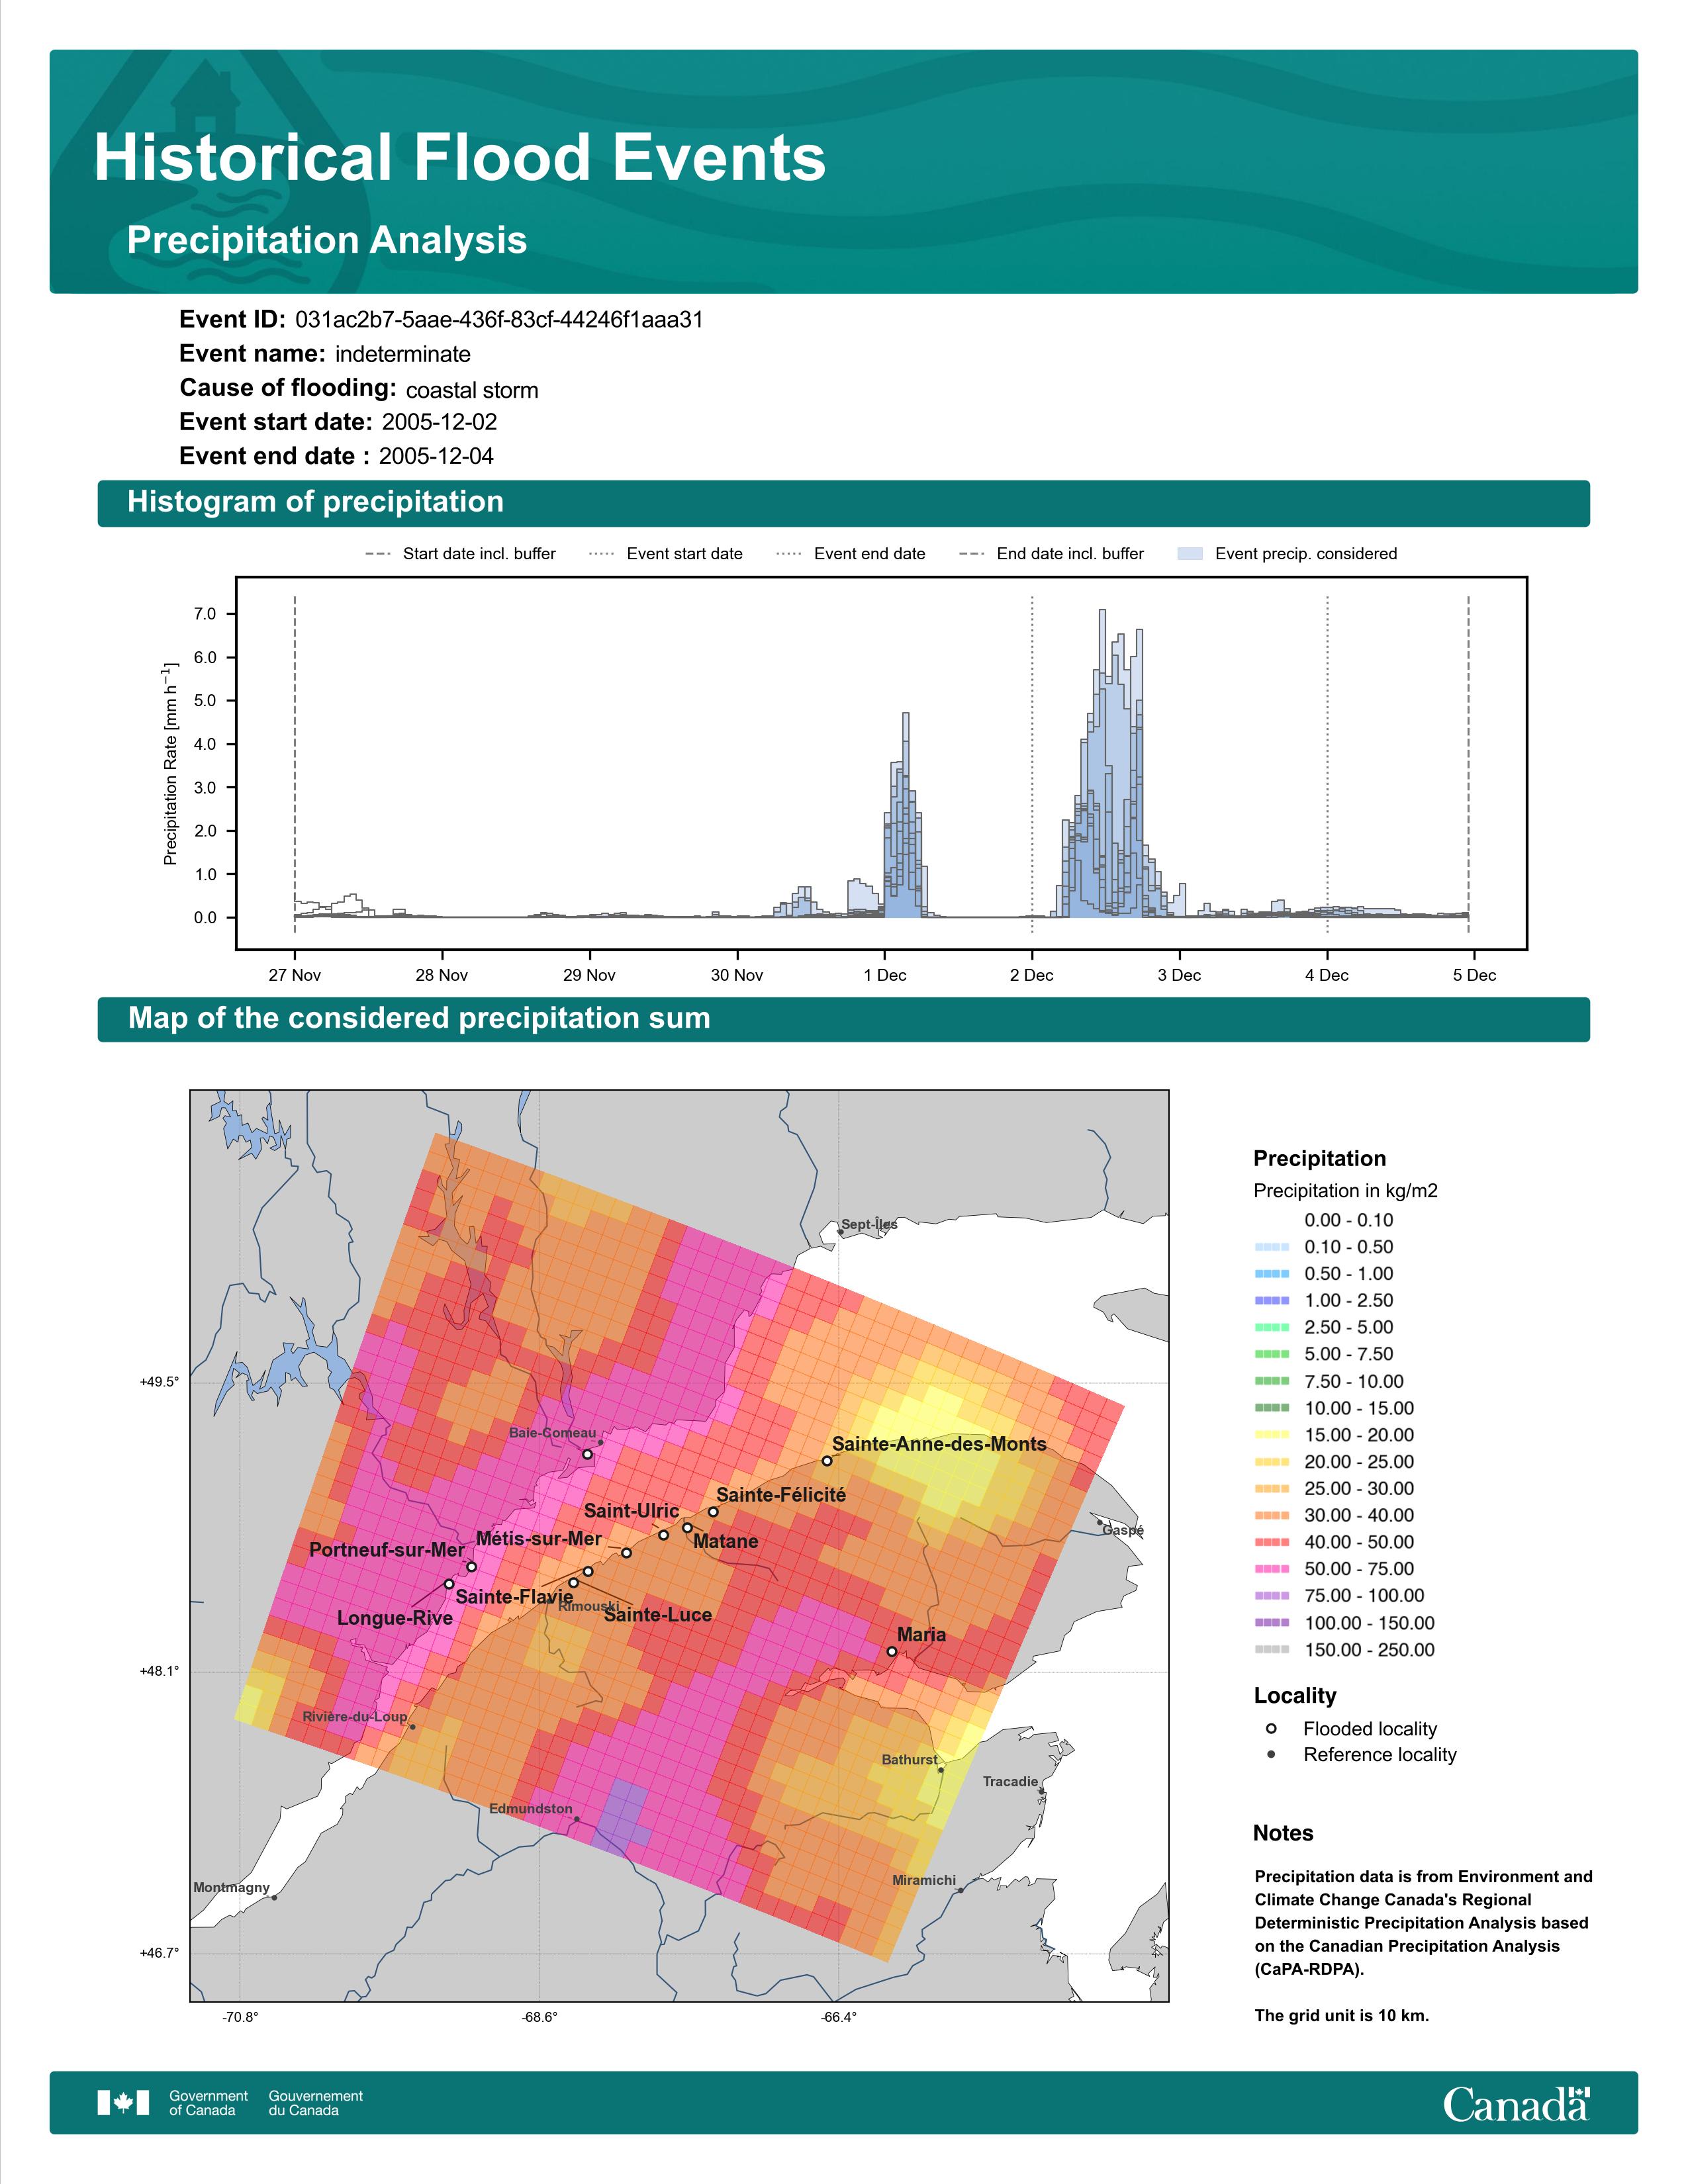Click the '1 Dec' axis label
The image size is (1688, 2184).
tap(885, 975)
